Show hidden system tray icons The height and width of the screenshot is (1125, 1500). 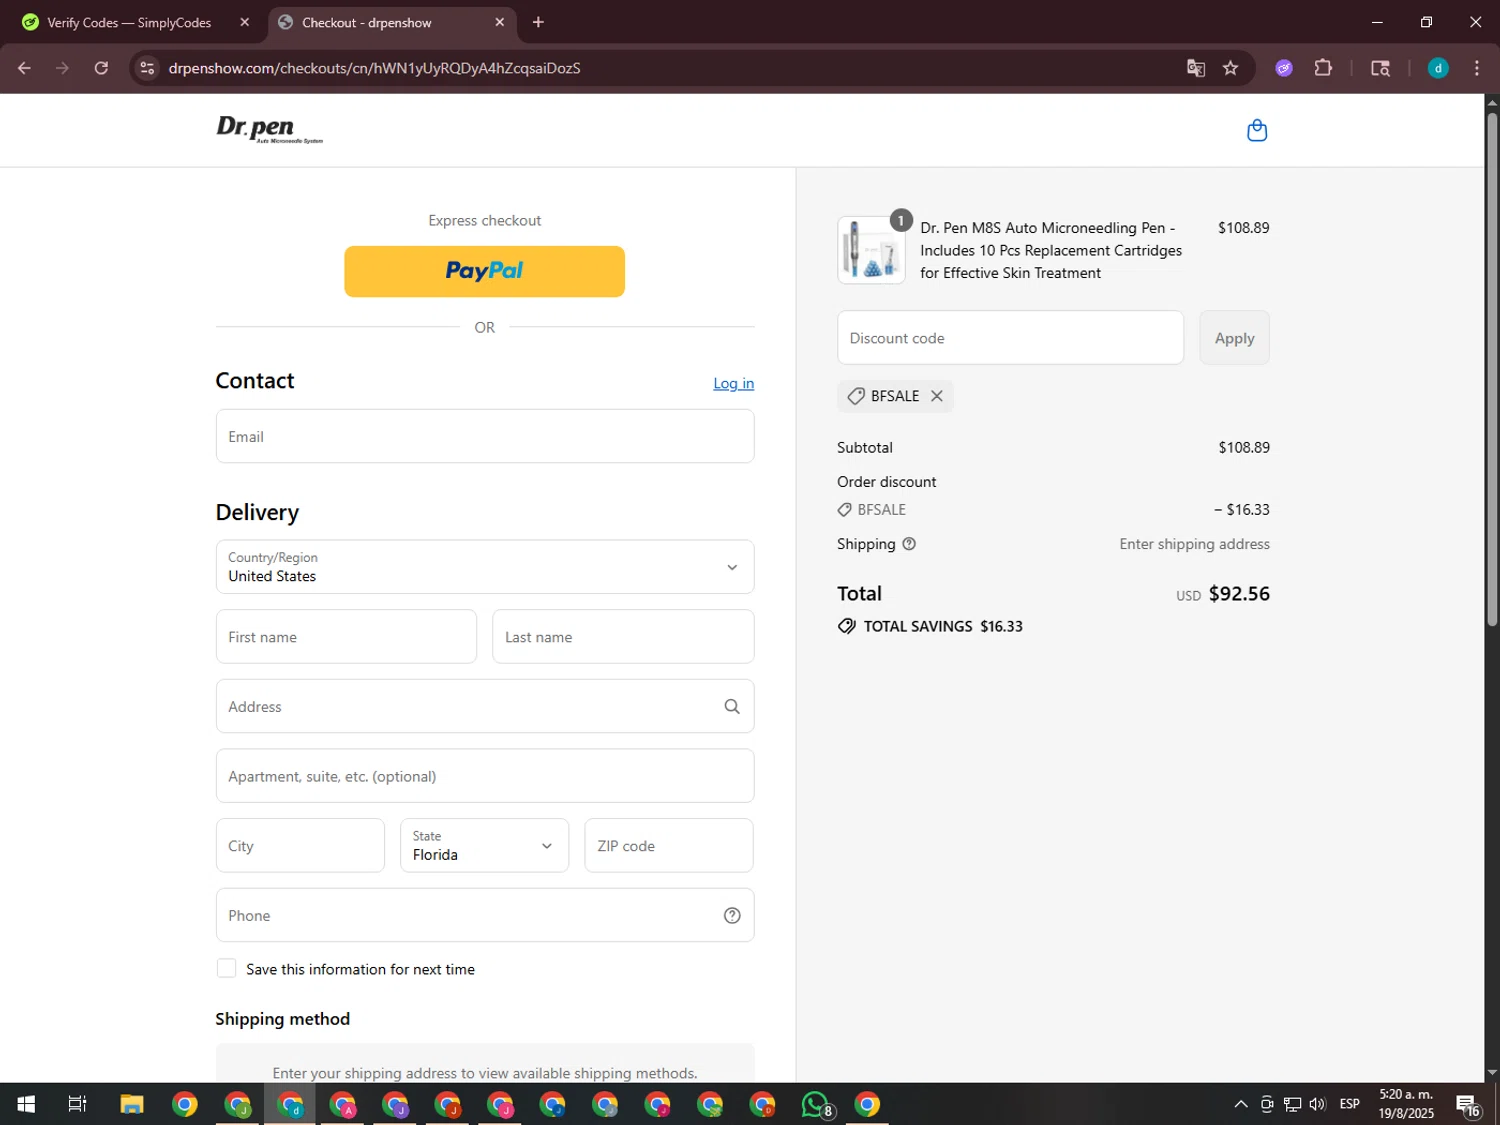coord(1241,1104)
